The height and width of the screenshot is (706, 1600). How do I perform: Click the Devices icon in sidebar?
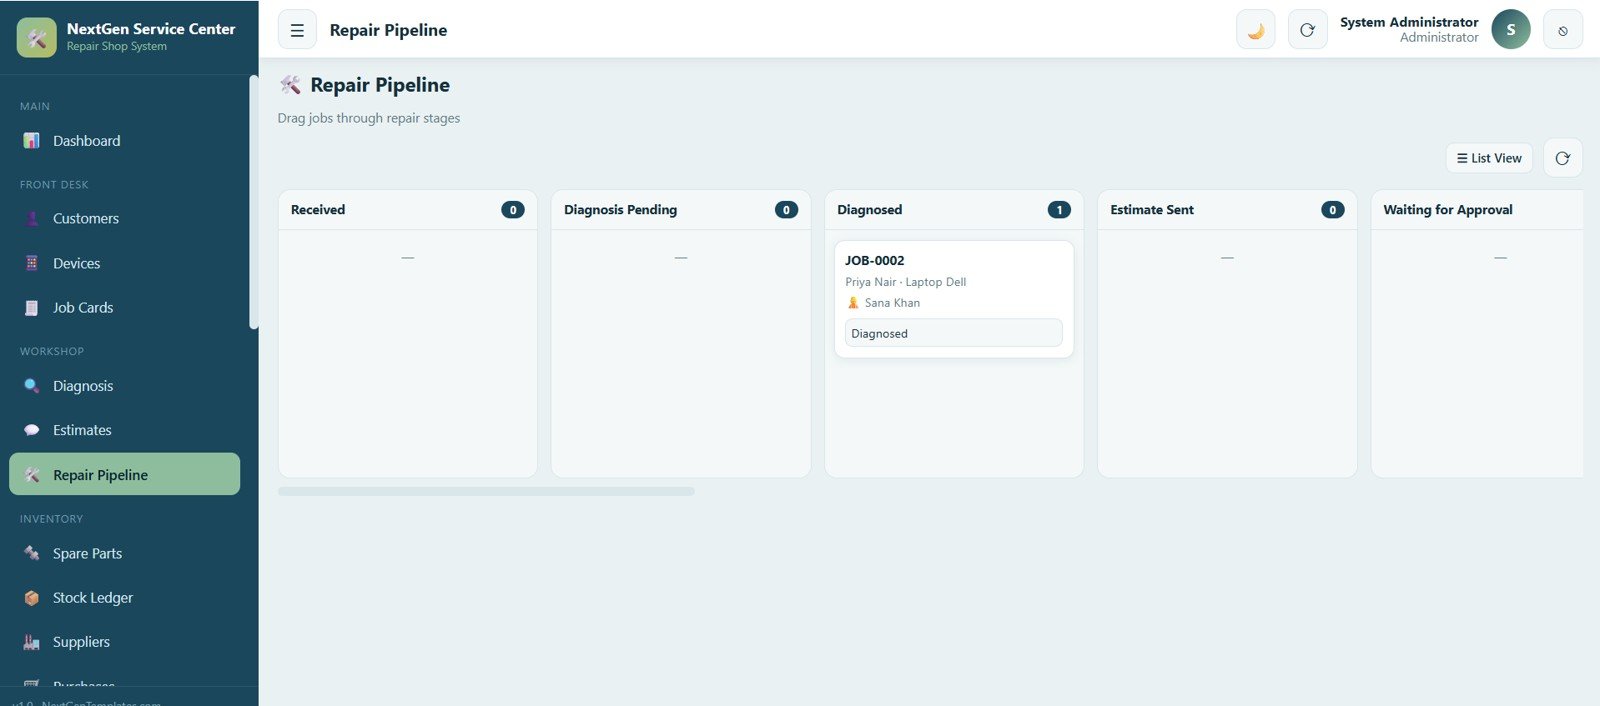32,263
